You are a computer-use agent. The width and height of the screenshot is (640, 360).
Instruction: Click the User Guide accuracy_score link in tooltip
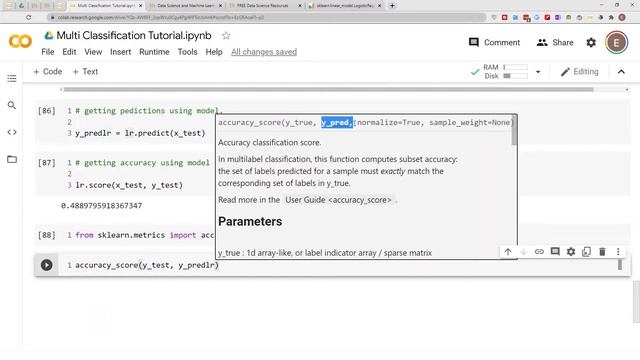point(338,200)
